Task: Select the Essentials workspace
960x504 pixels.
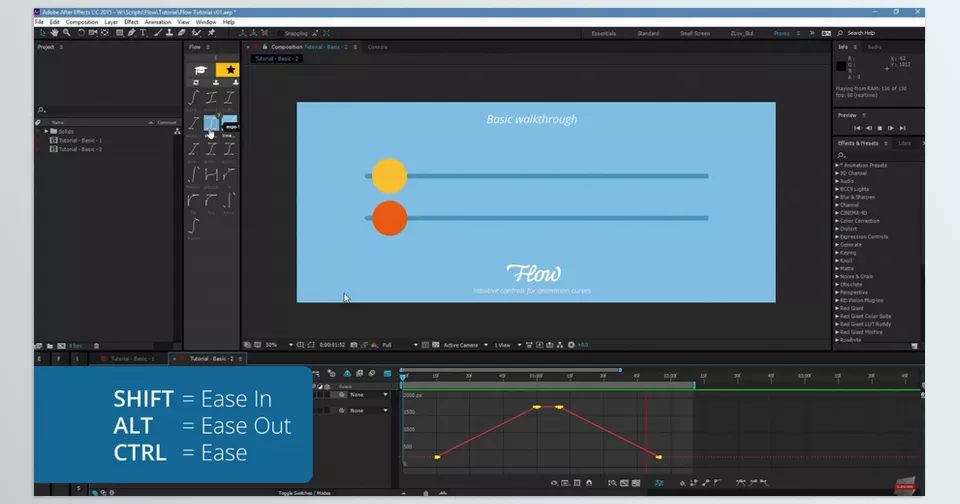Action: pos(604,33)
